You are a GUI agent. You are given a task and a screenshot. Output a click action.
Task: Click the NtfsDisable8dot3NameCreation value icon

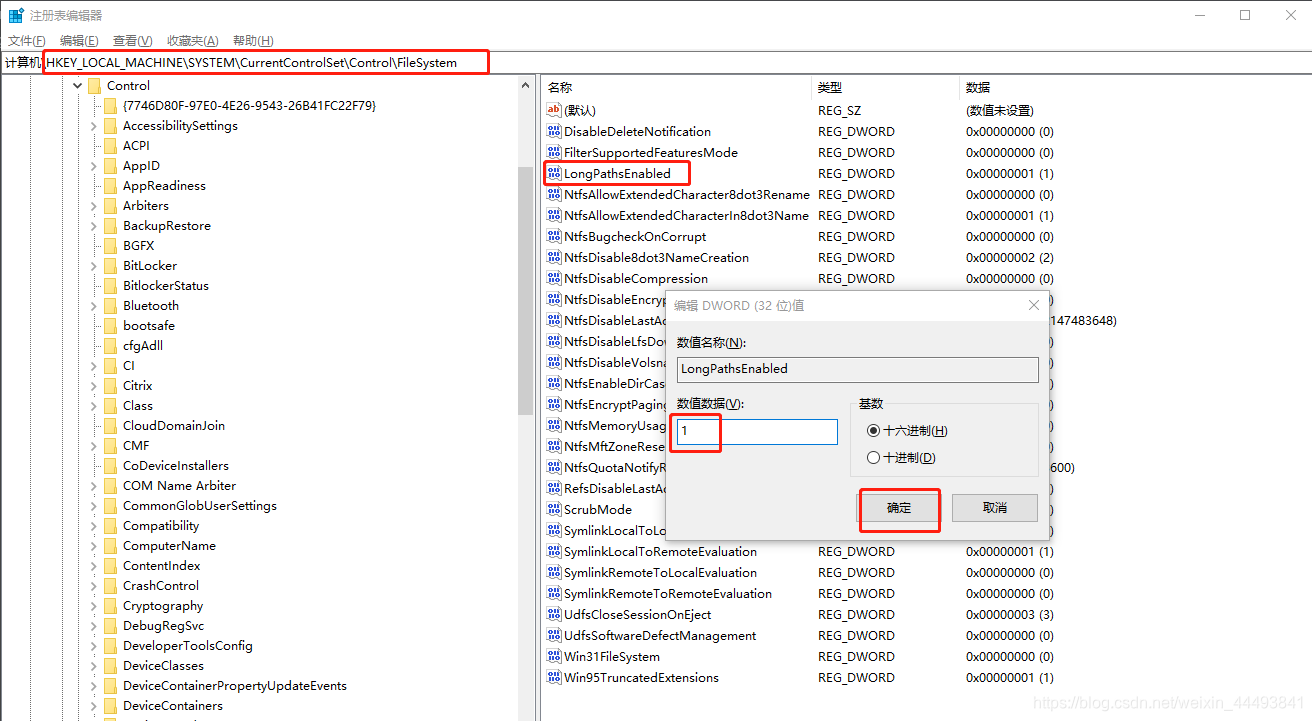[x=554, y=257]
